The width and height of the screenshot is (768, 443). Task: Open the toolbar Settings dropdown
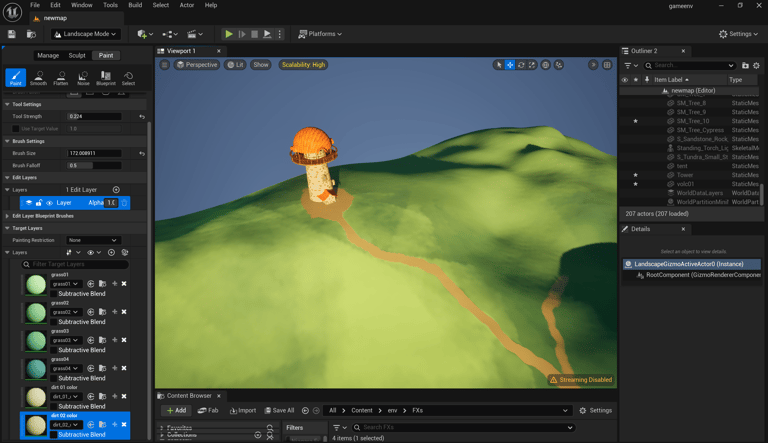tap(739, 34)
